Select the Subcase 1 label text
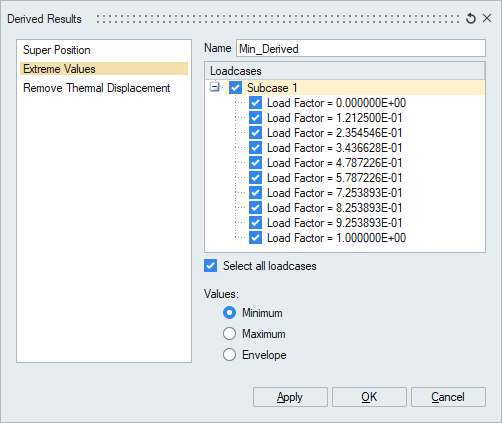The image size is (502, 423). point(272,88)
